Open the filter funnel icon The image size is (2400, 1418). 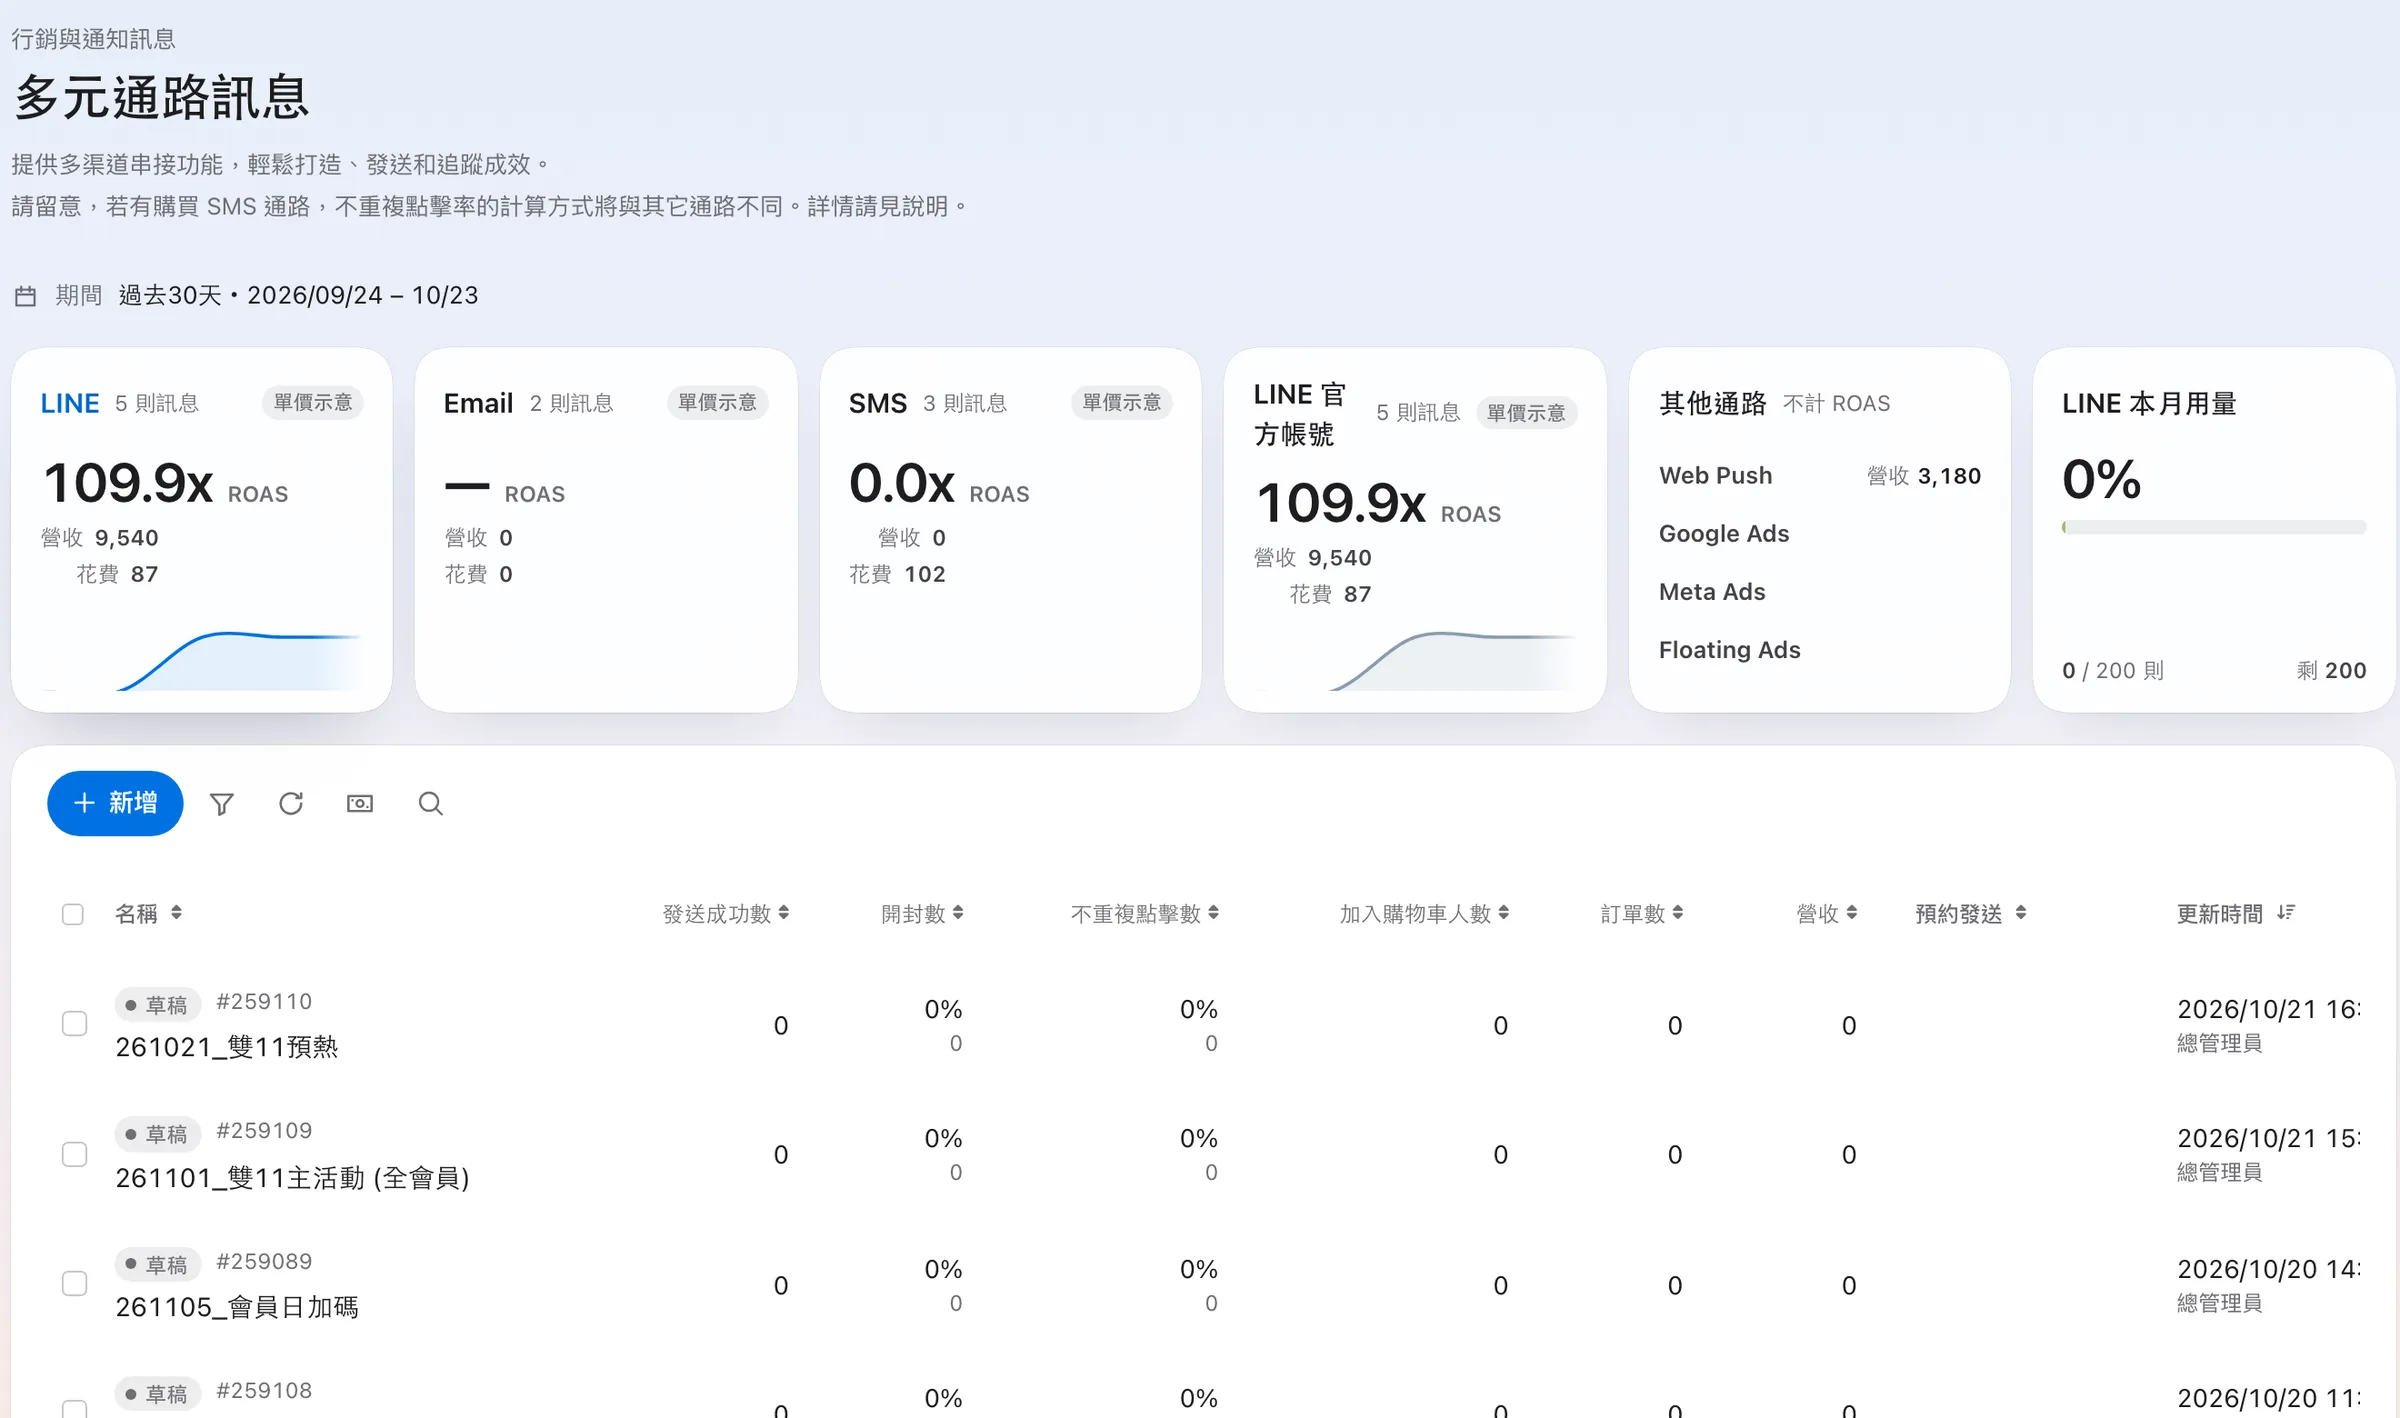click(222, 804)
